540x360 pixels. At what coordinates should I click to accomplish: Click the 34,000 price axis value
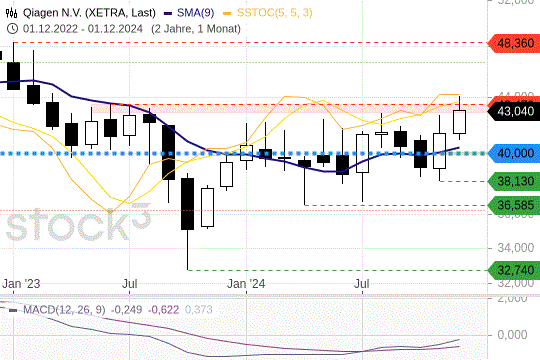(x=516, y=248)
